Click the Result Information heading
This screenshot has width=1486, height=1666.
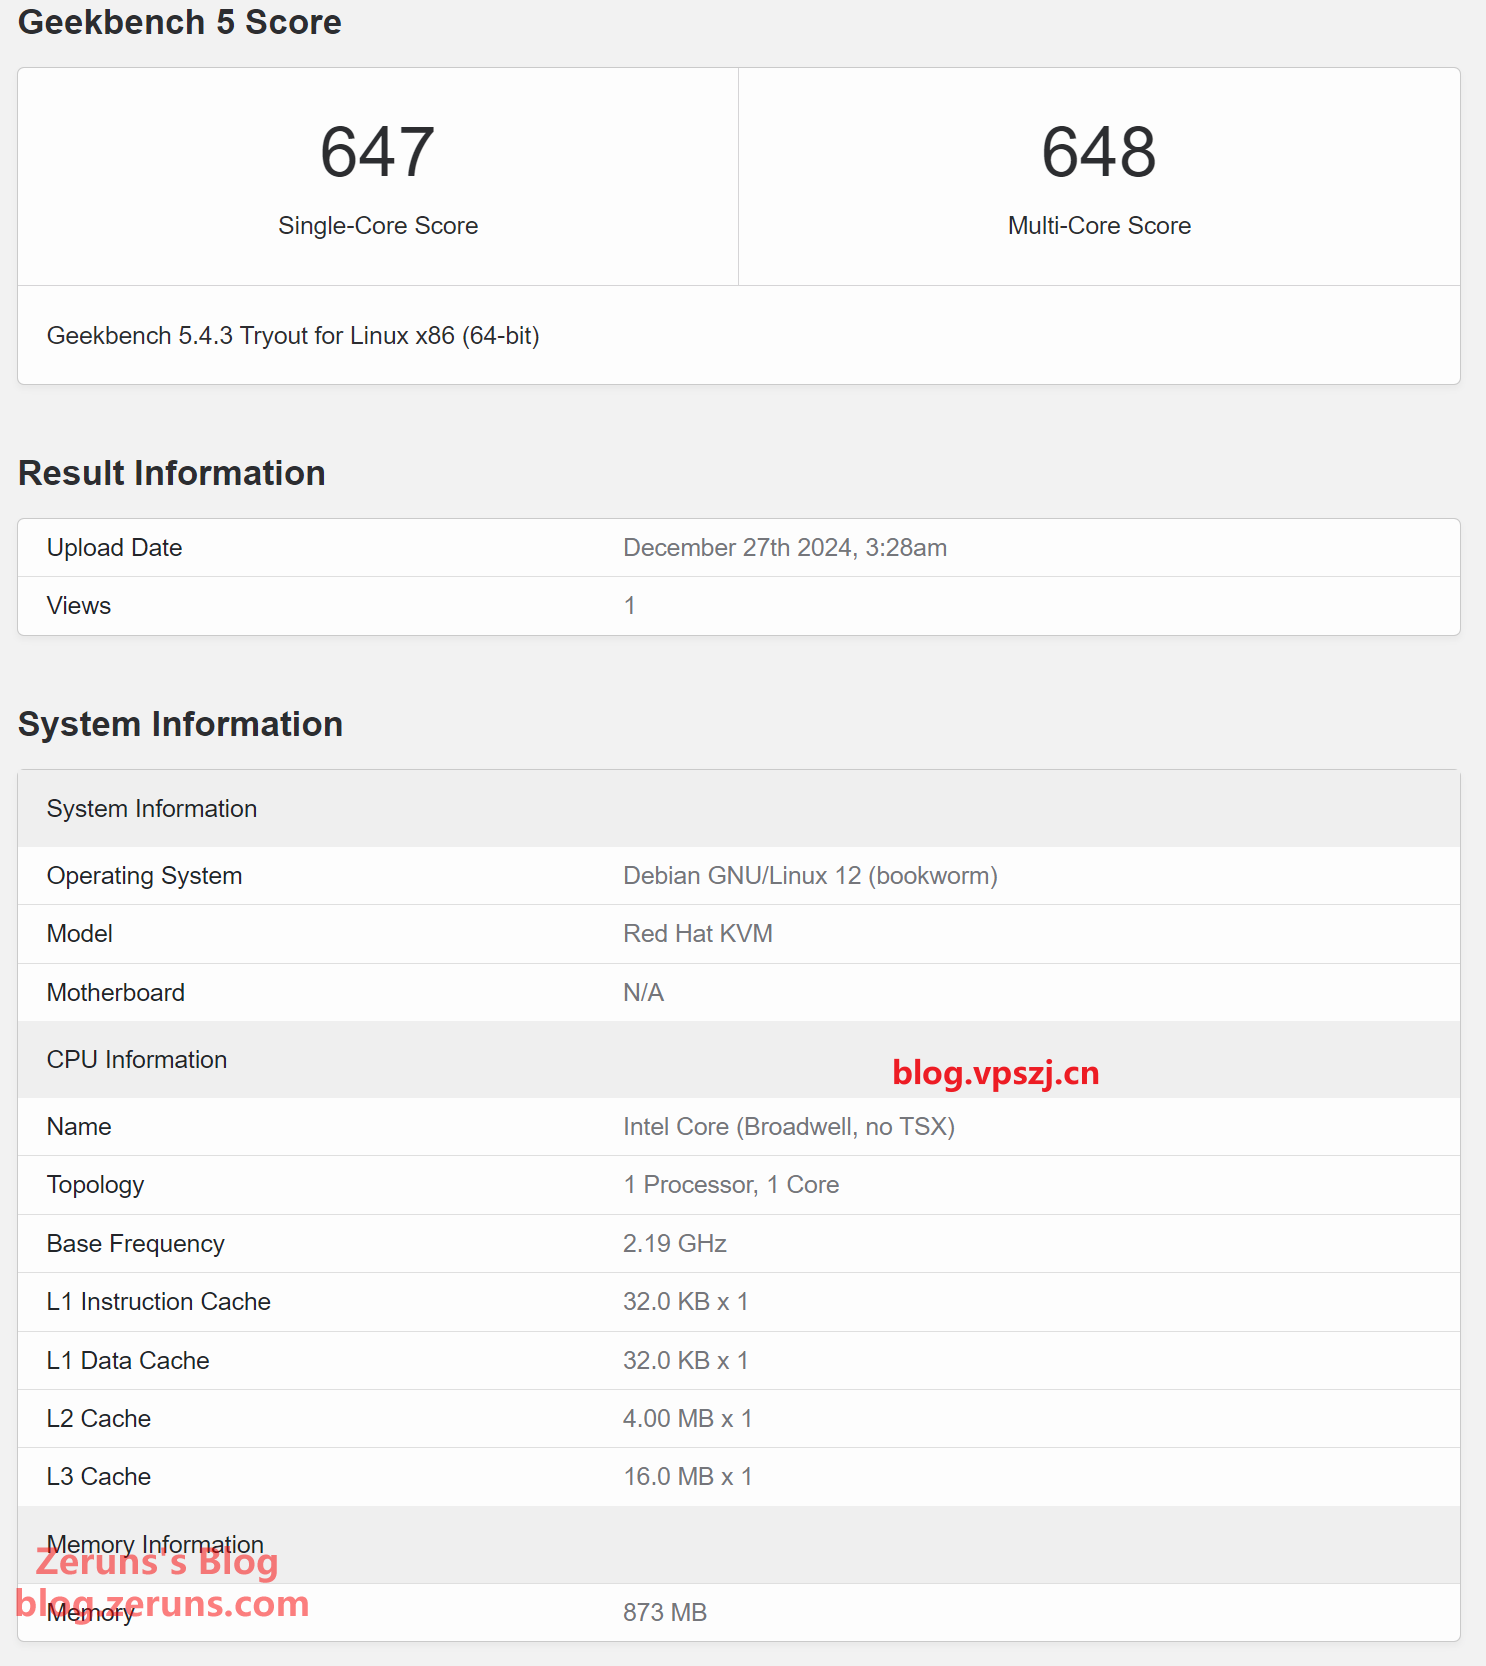tap(172, 473)
